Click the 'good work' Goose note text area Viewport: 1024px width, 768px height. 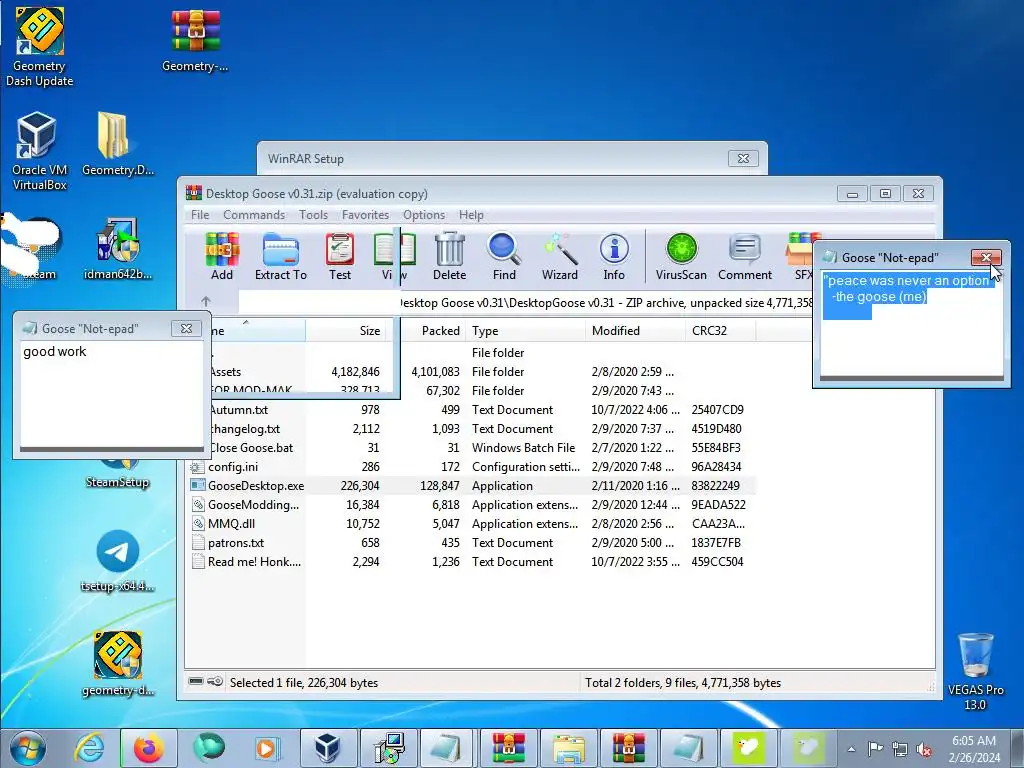(x=112, y=394)
